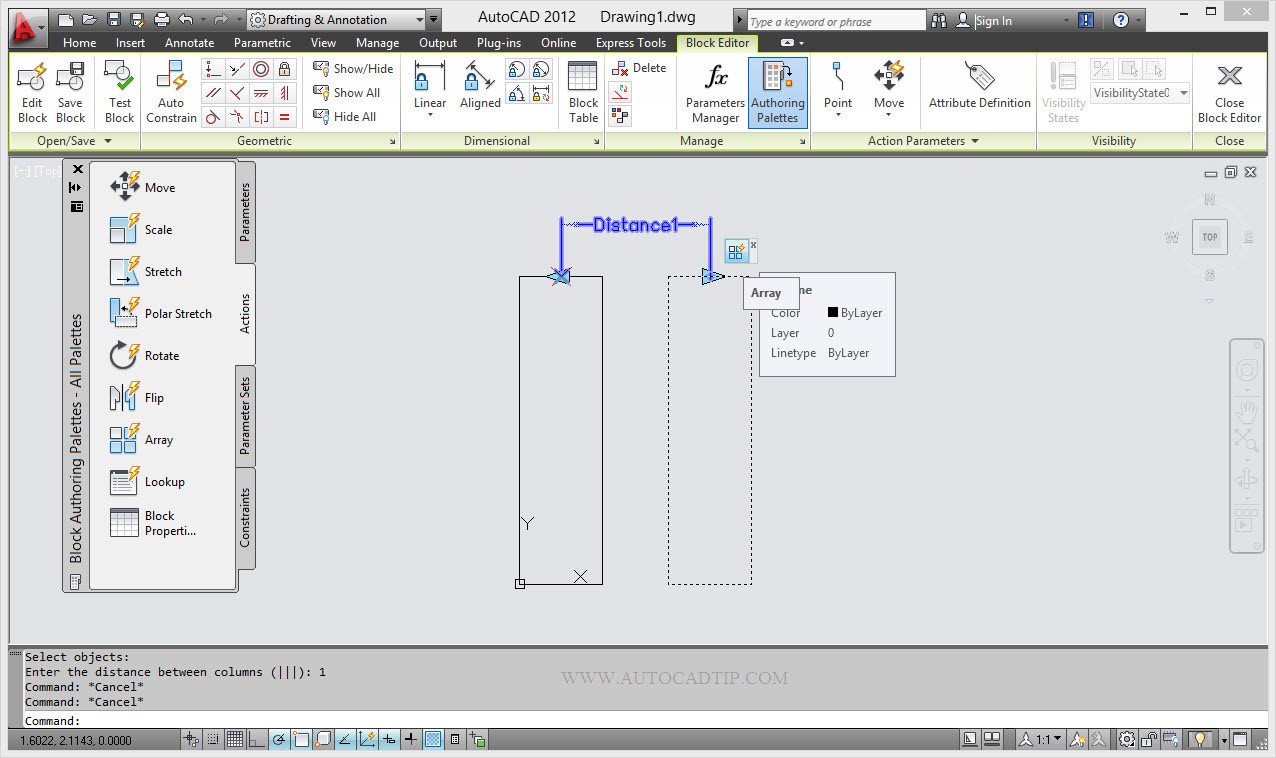
Task: Click the New drawing icon in Quick Access
Action: [x=66, y=19]
